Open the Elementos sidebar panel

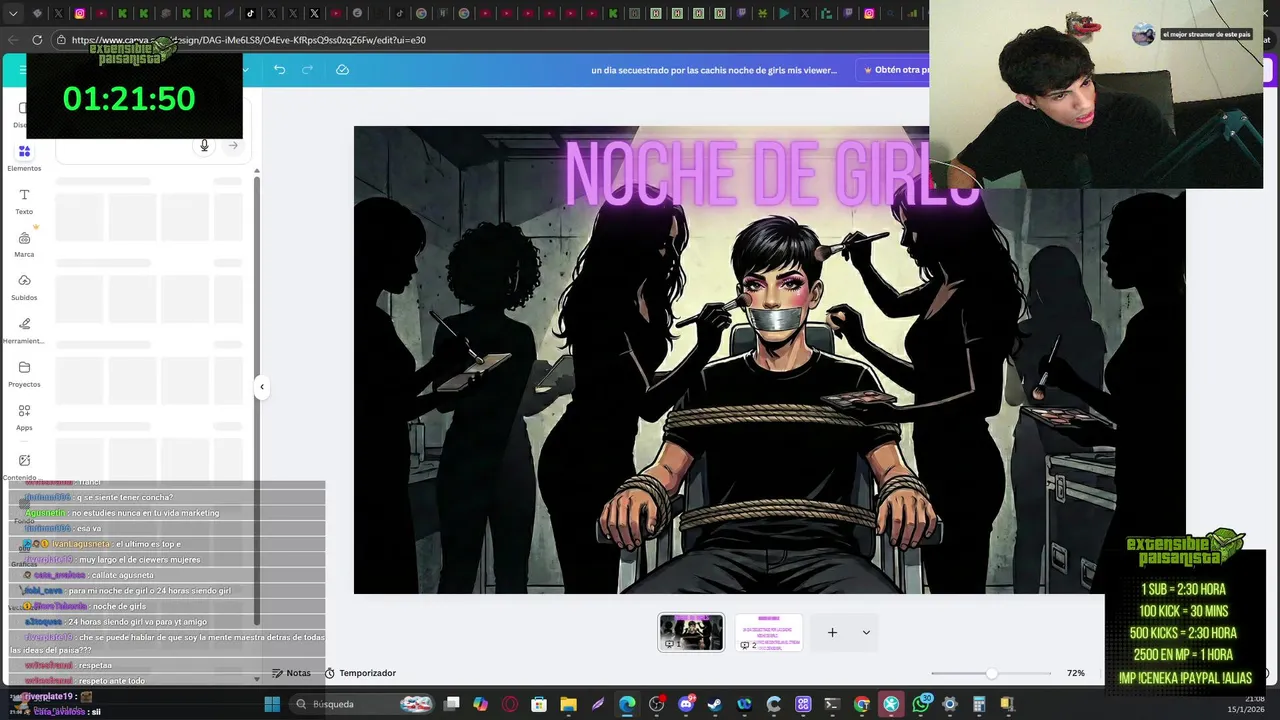(24, 157)
